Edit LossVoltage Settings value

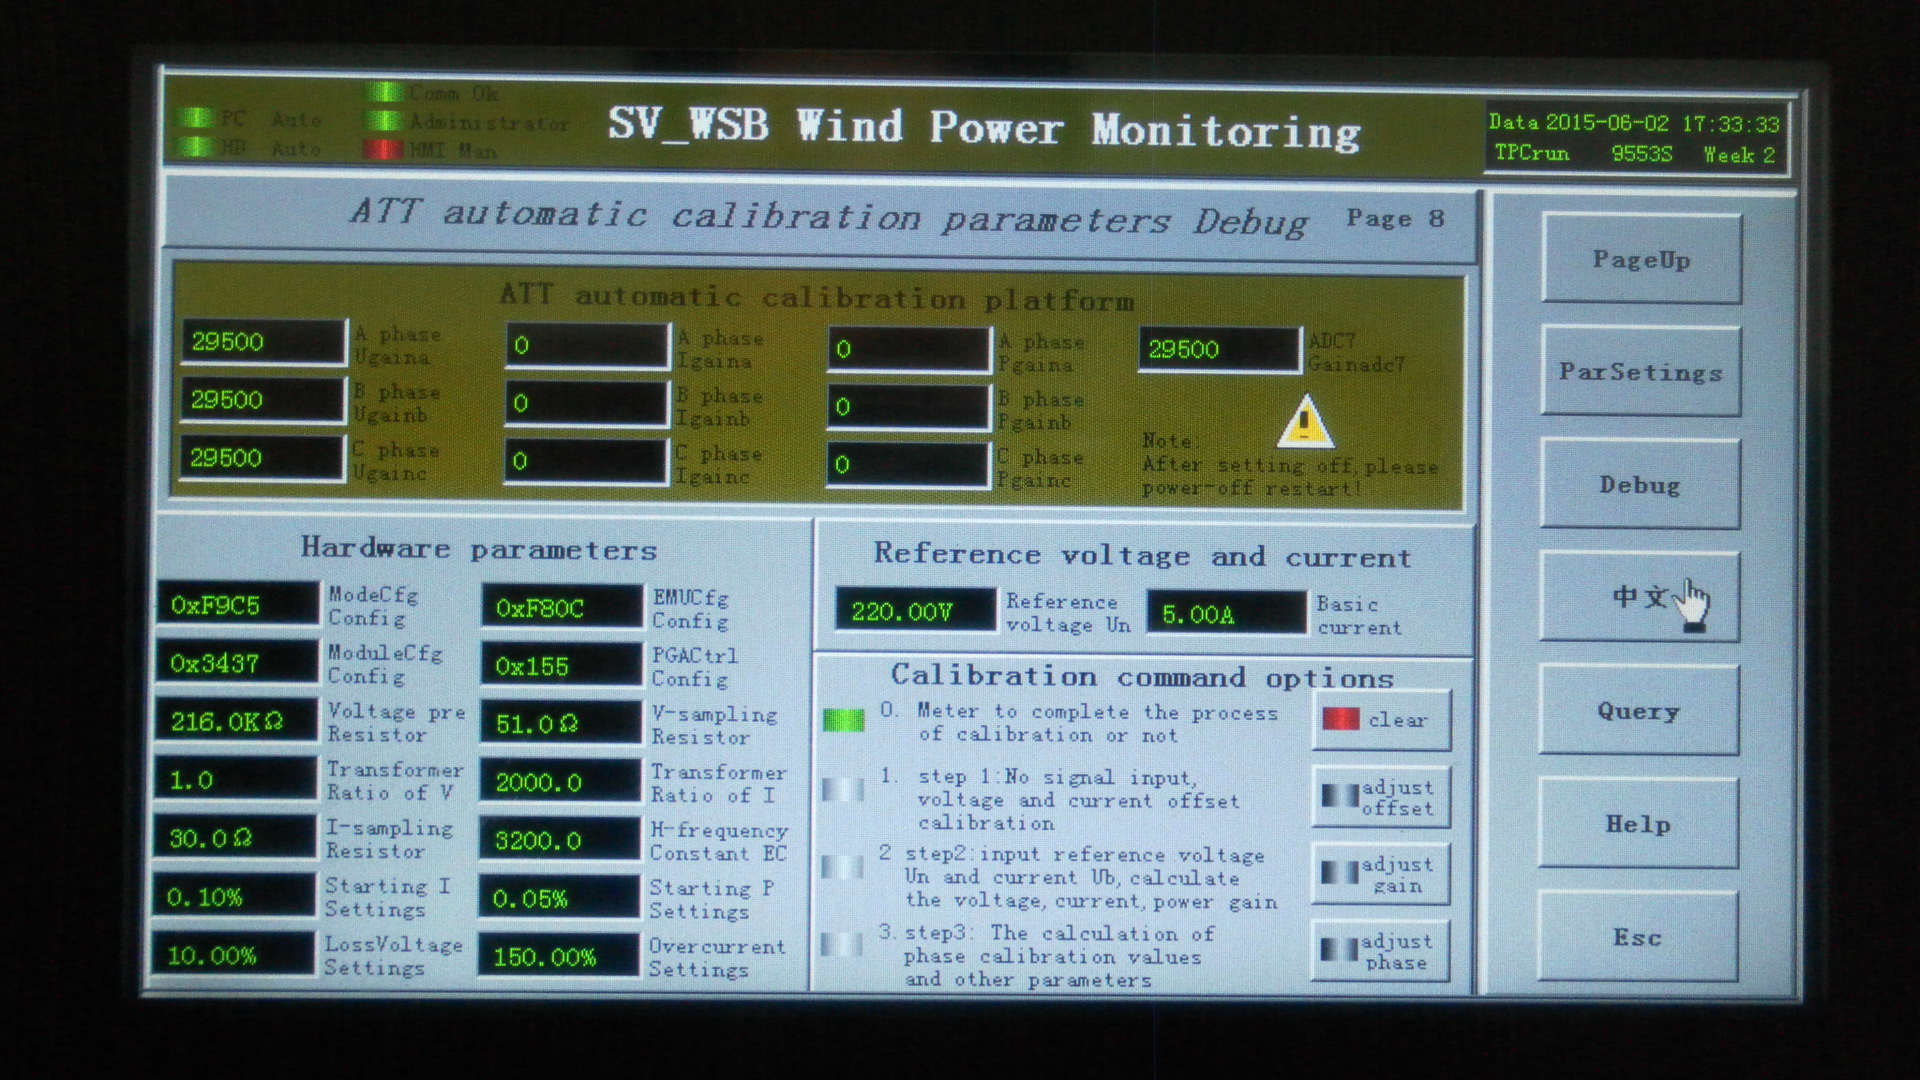point(233,955)
